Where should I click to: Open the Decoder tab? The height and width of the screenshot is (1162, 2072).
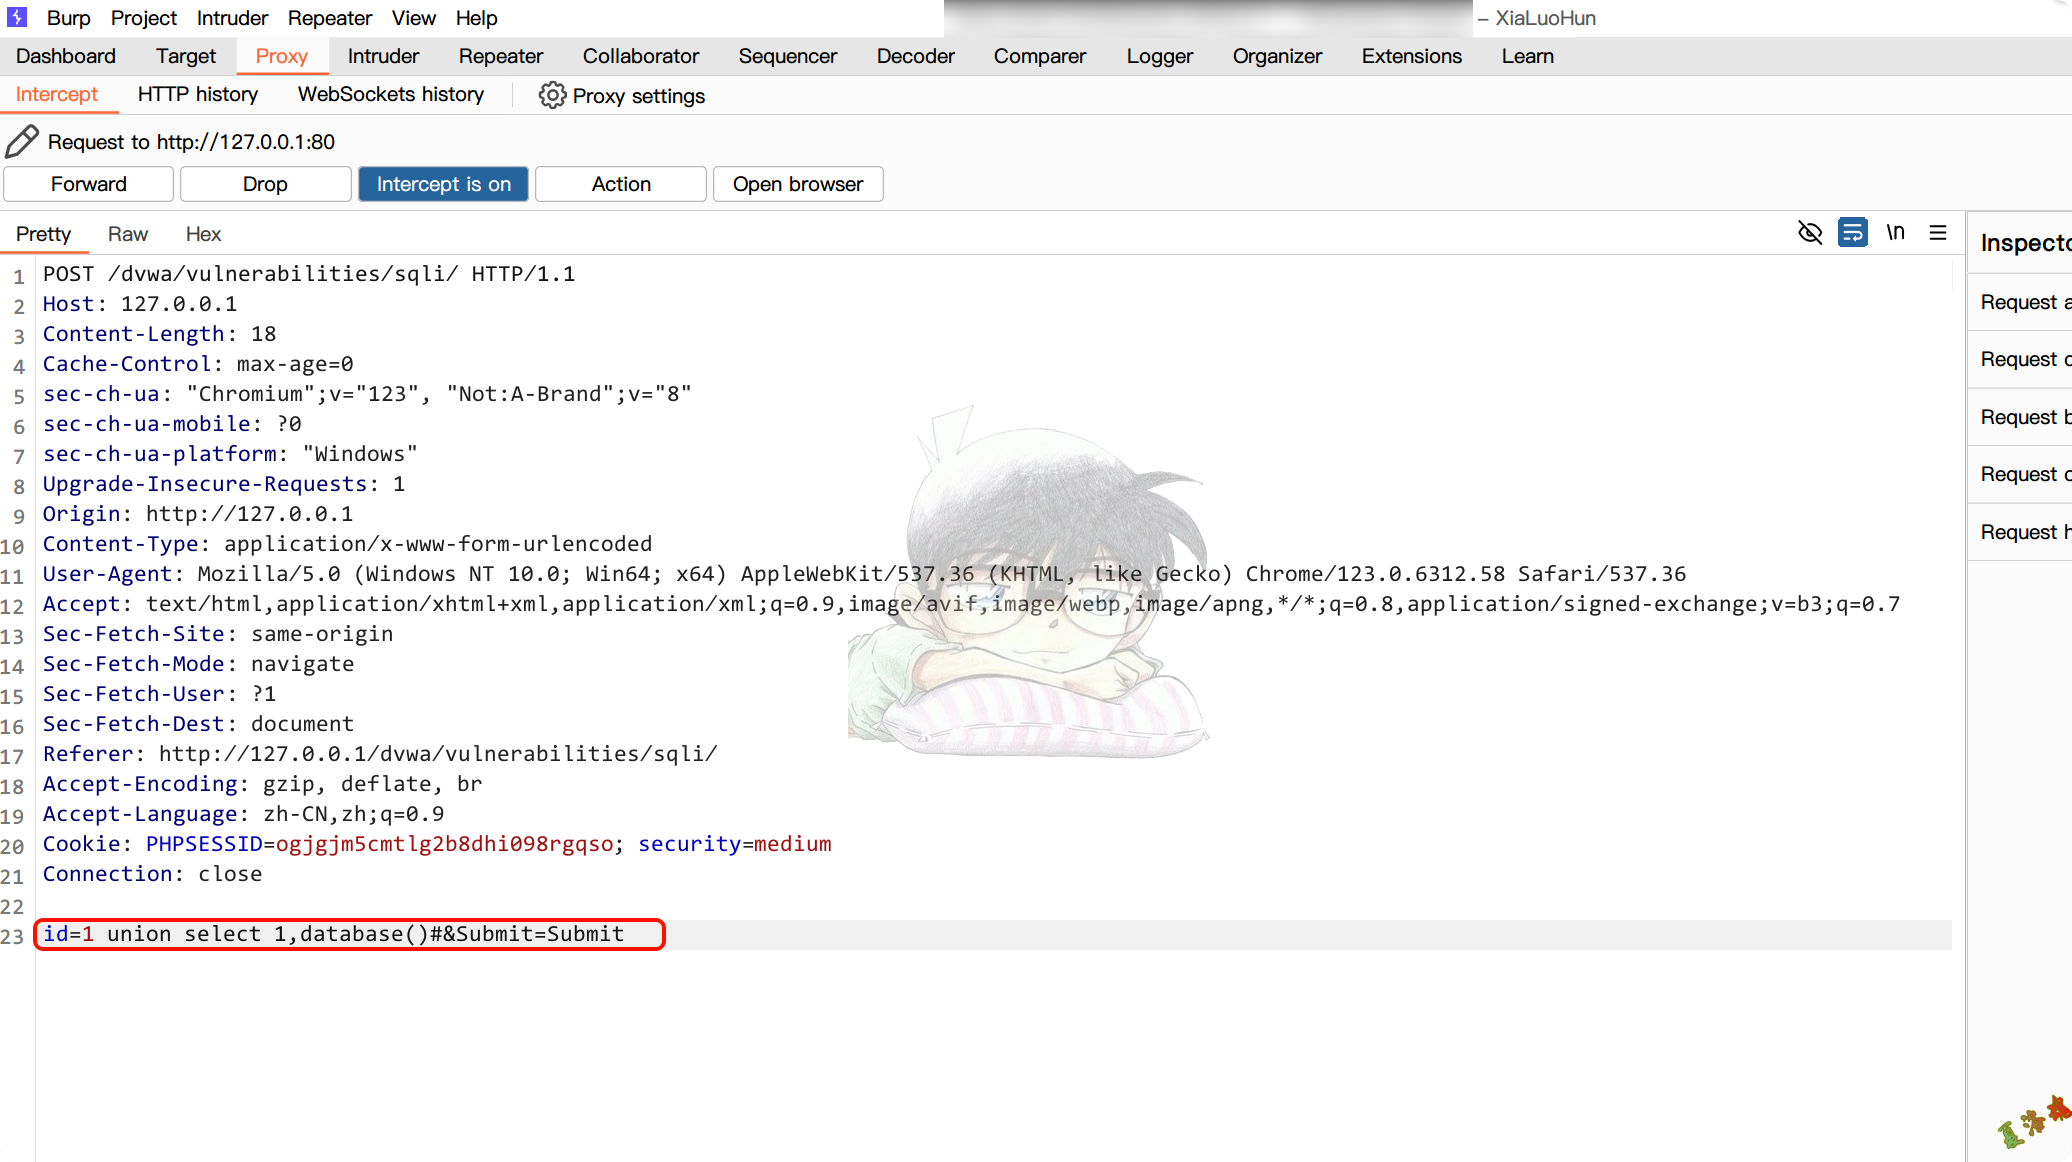916,56
